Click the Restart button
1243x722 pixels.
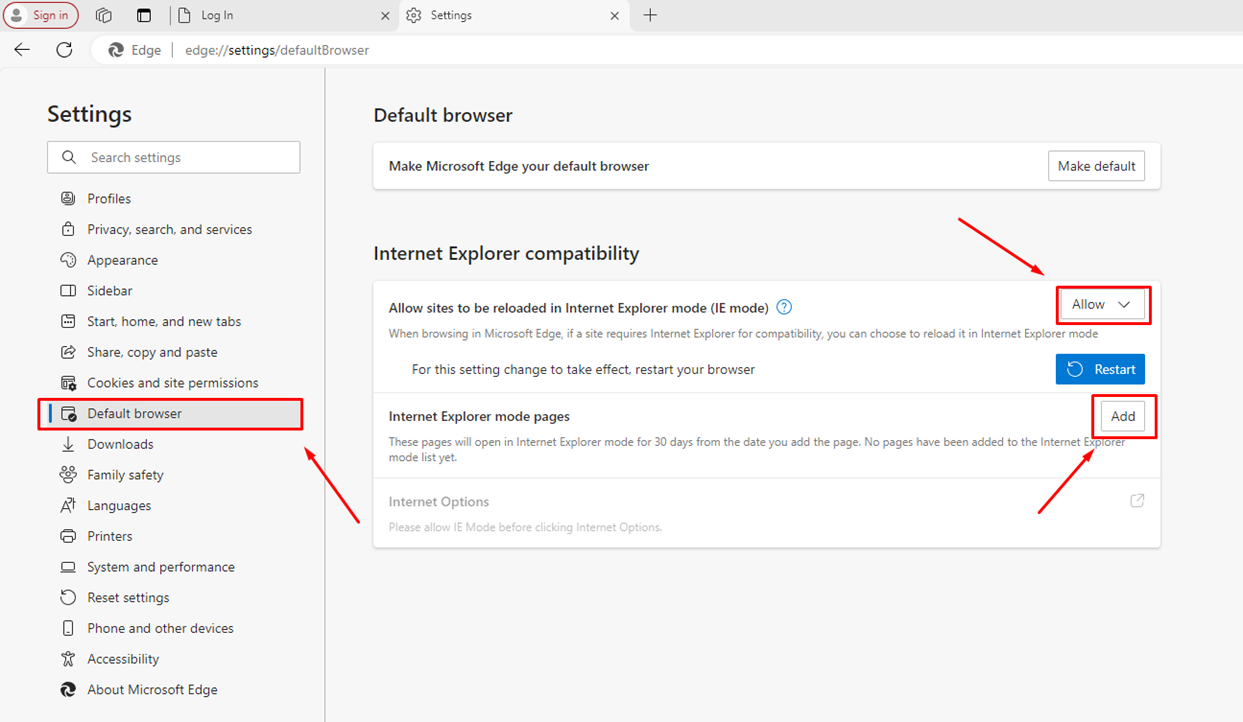pyautogui.click(x=1100, y=369)
